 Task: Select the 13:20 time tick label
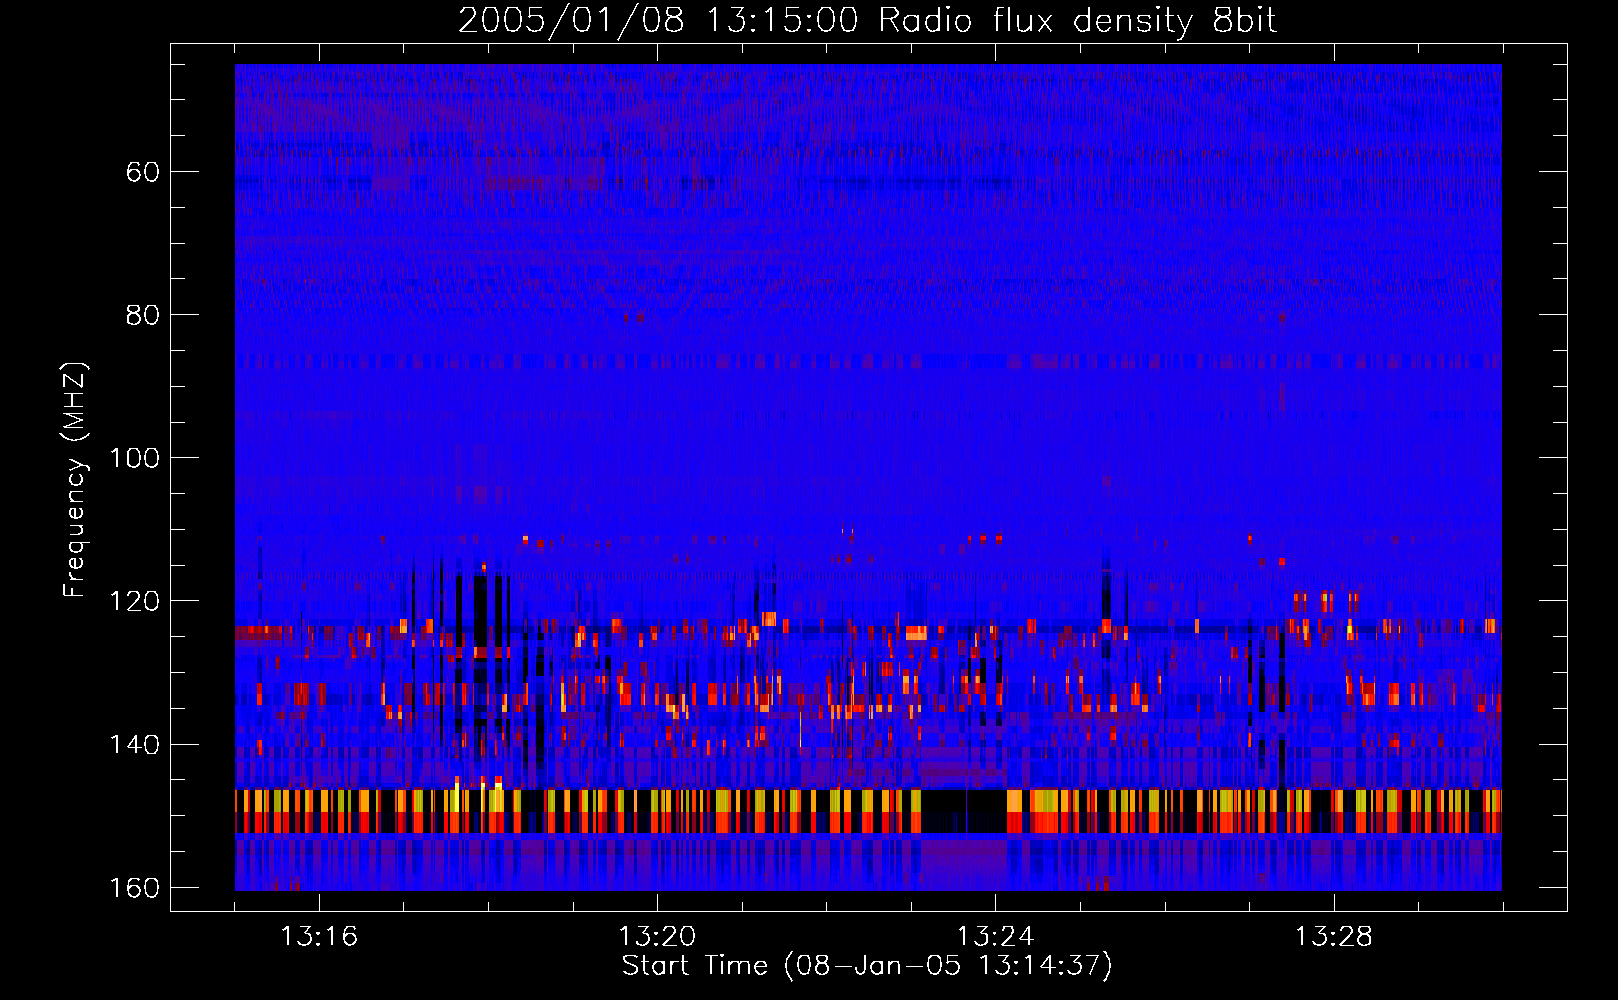(657, 937)
